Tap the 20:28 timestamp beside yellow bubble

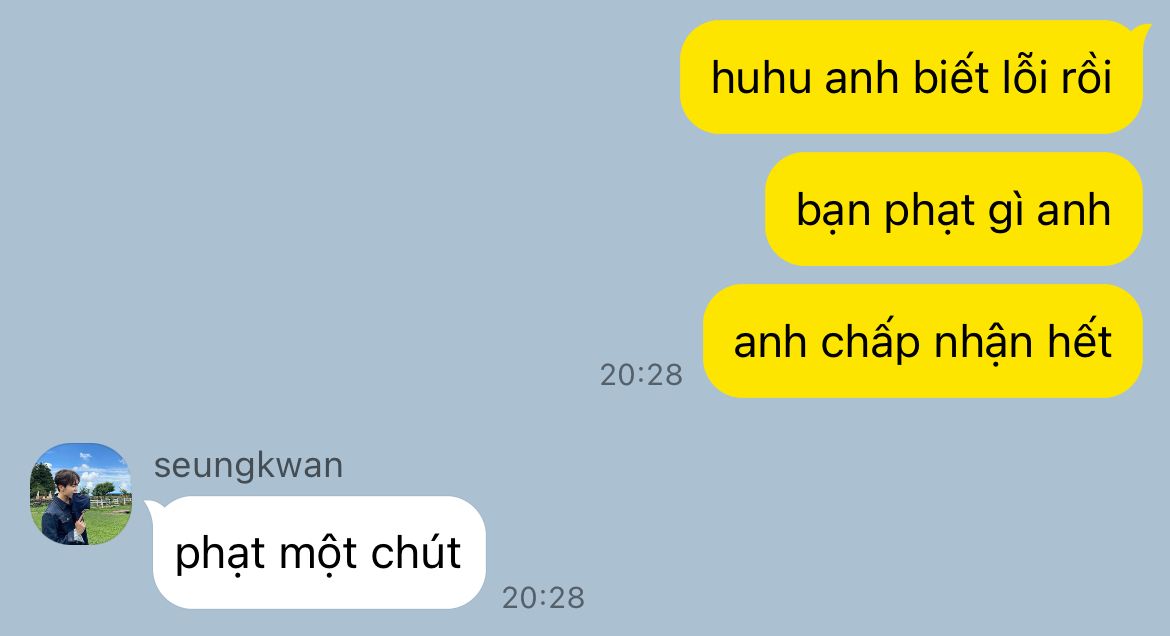click(x=641, y=375)
